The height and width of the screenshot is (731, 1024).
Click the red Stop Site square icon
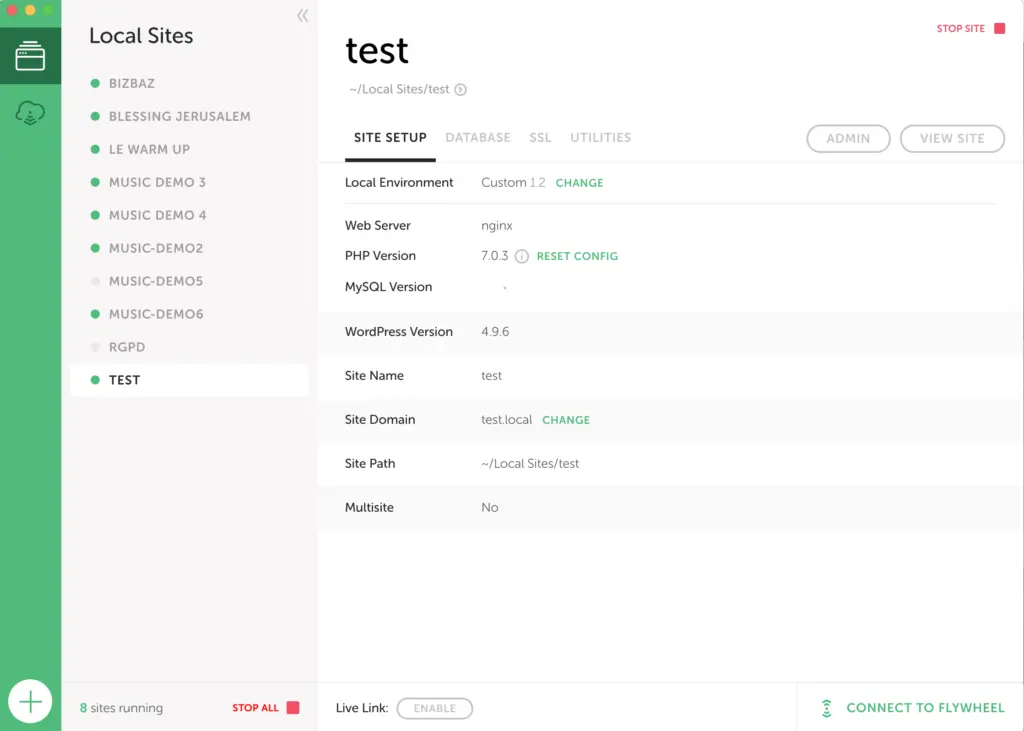[x=999, y=28]
